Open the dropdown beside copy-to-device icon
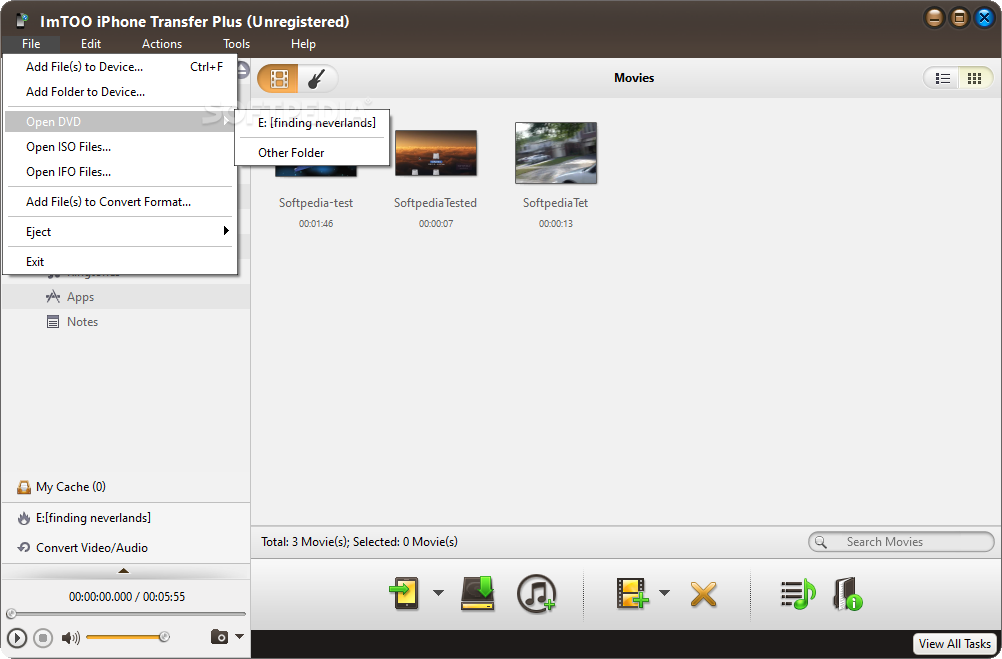 [x=438, y=593]
